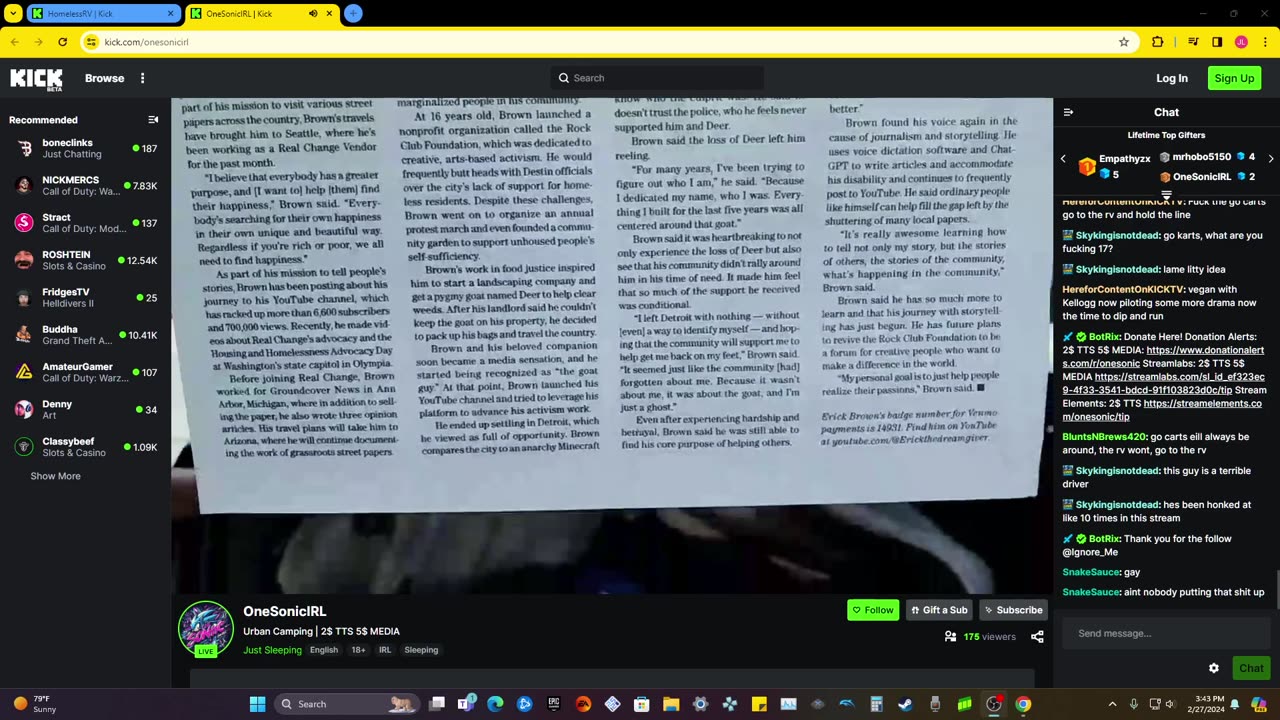Send message with the Chat button
This screenshot has height=720, width=1280.
point(1251,668)
